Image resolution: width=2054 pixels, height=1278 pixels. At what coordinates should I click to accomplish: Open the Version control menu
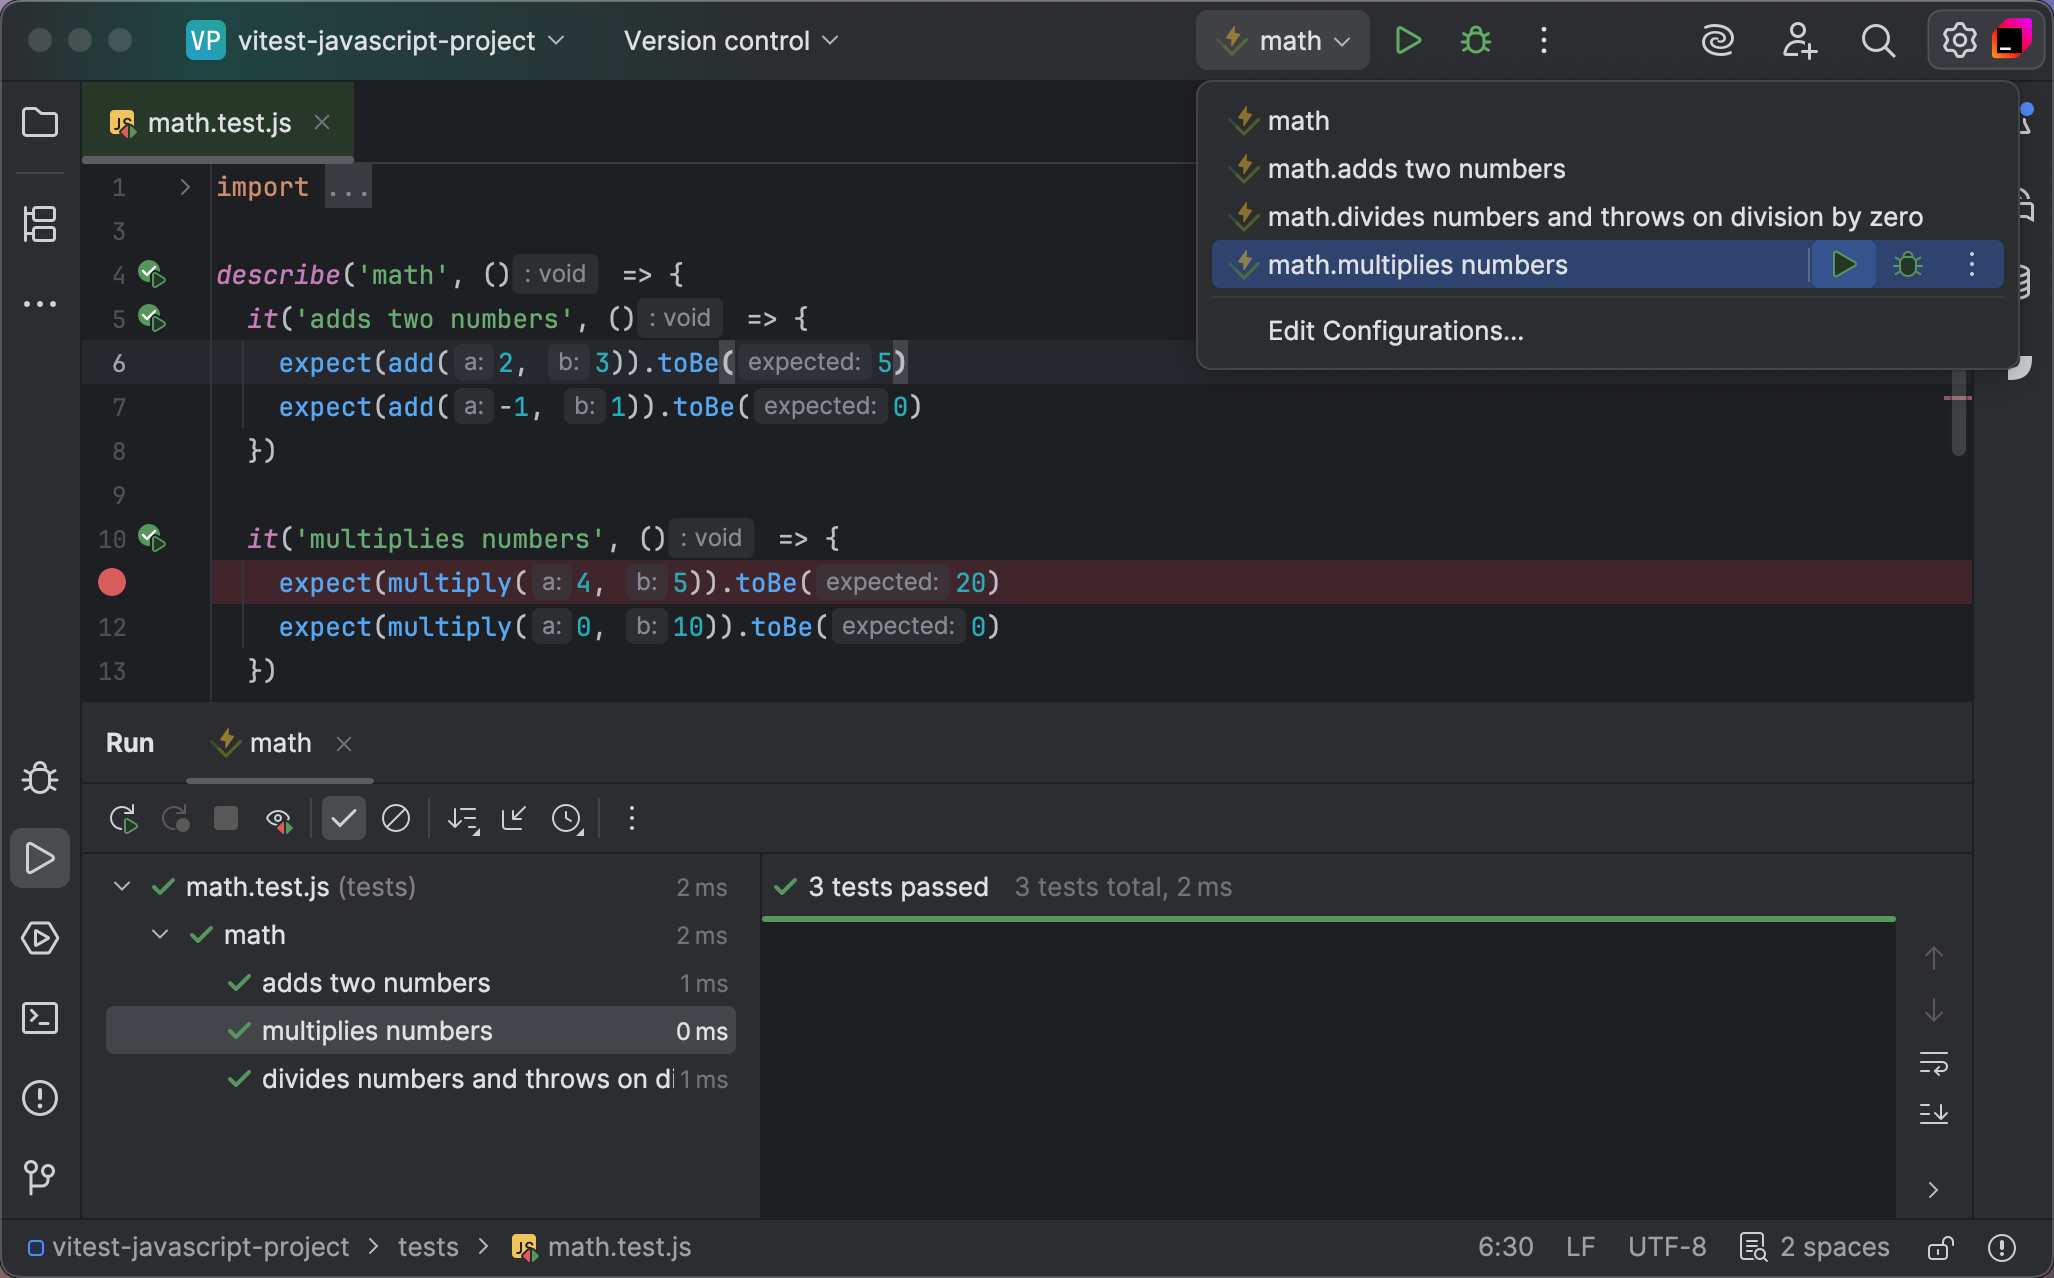click(729, 40)
